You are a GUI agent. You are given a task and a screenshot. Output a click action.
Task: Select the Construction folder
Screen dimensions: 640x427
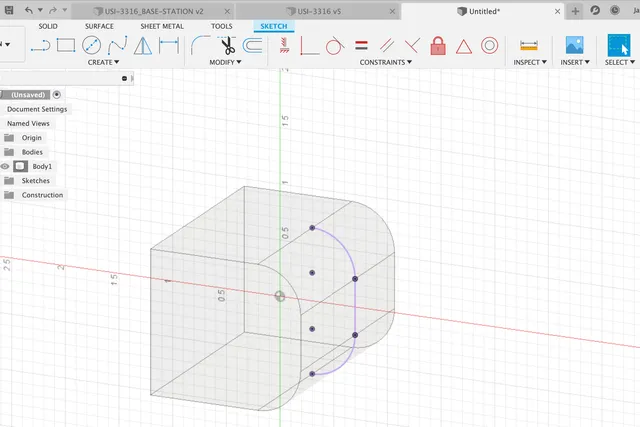(x=42, y=195)
